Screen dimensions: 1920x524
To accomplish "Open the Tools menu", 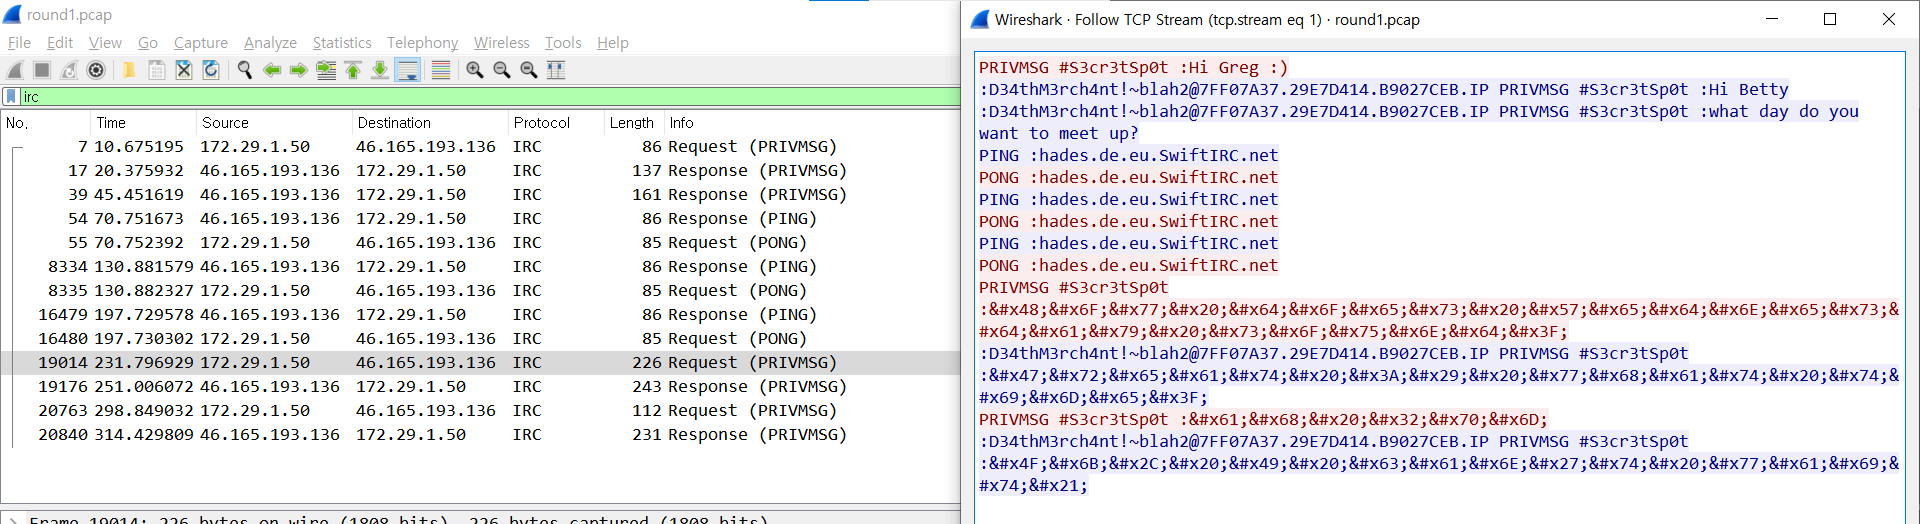I will (x=563, y=43).
